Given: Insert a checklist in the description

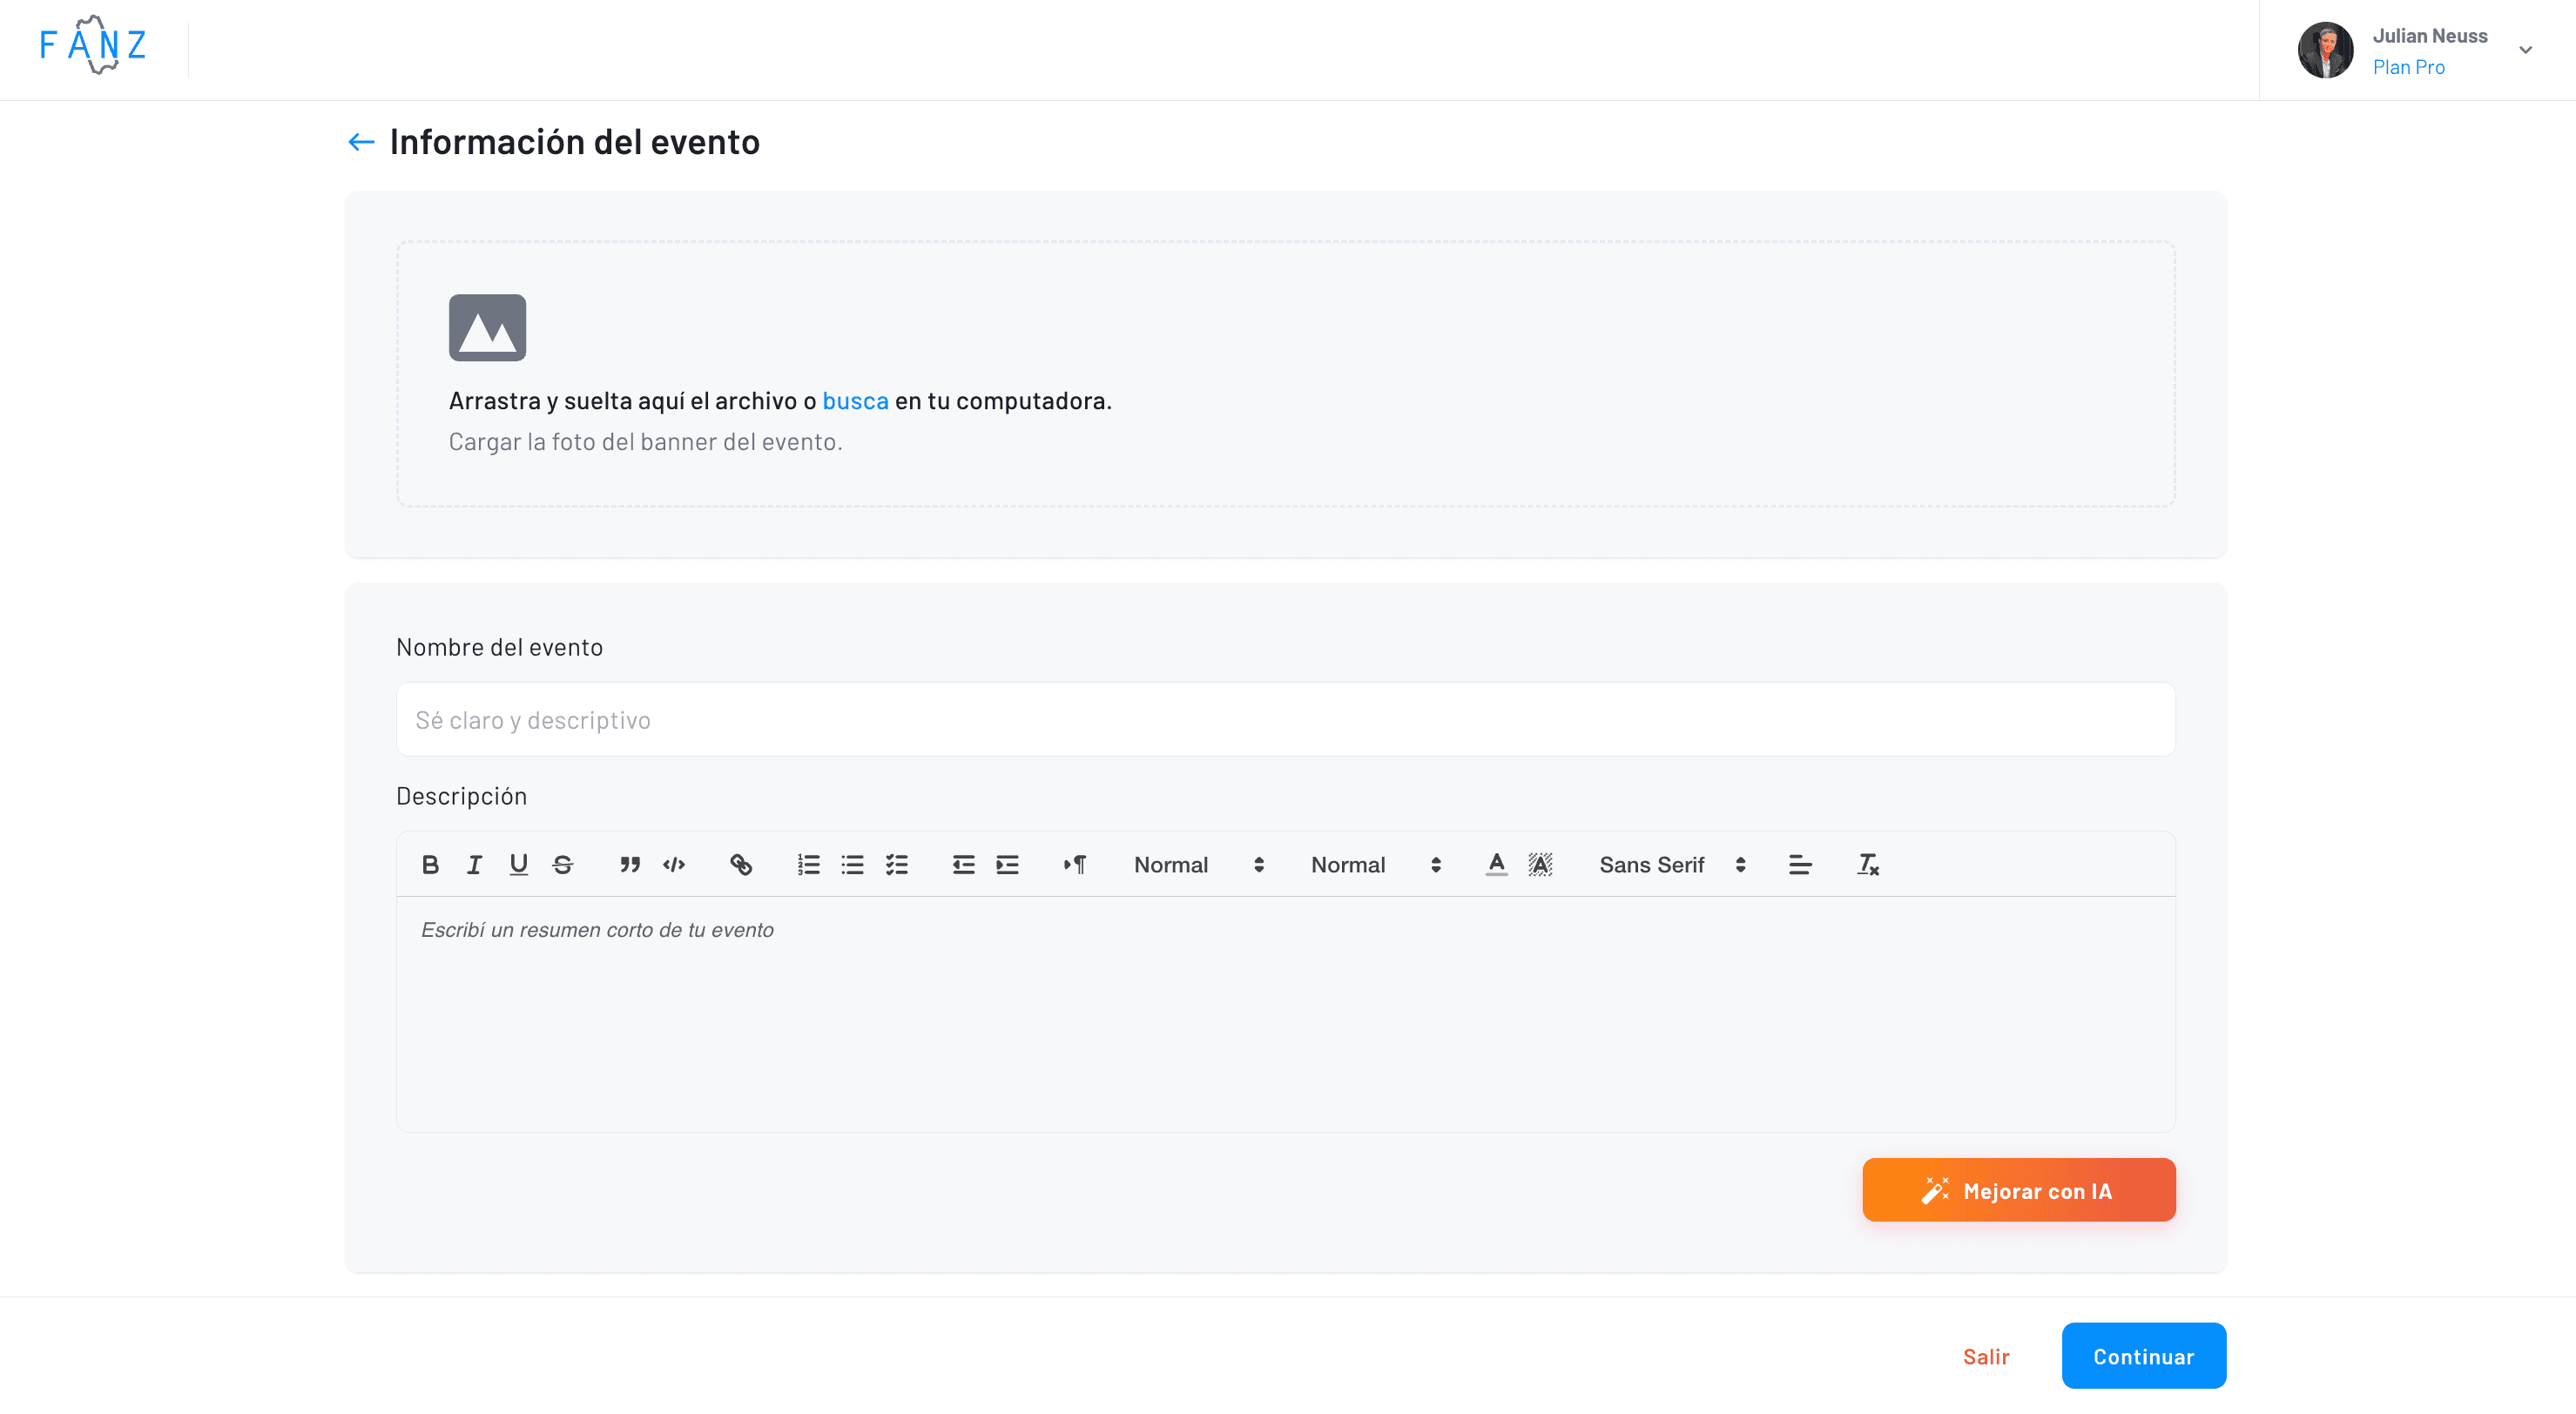Looking at the screenshot, I should [897, 864].
